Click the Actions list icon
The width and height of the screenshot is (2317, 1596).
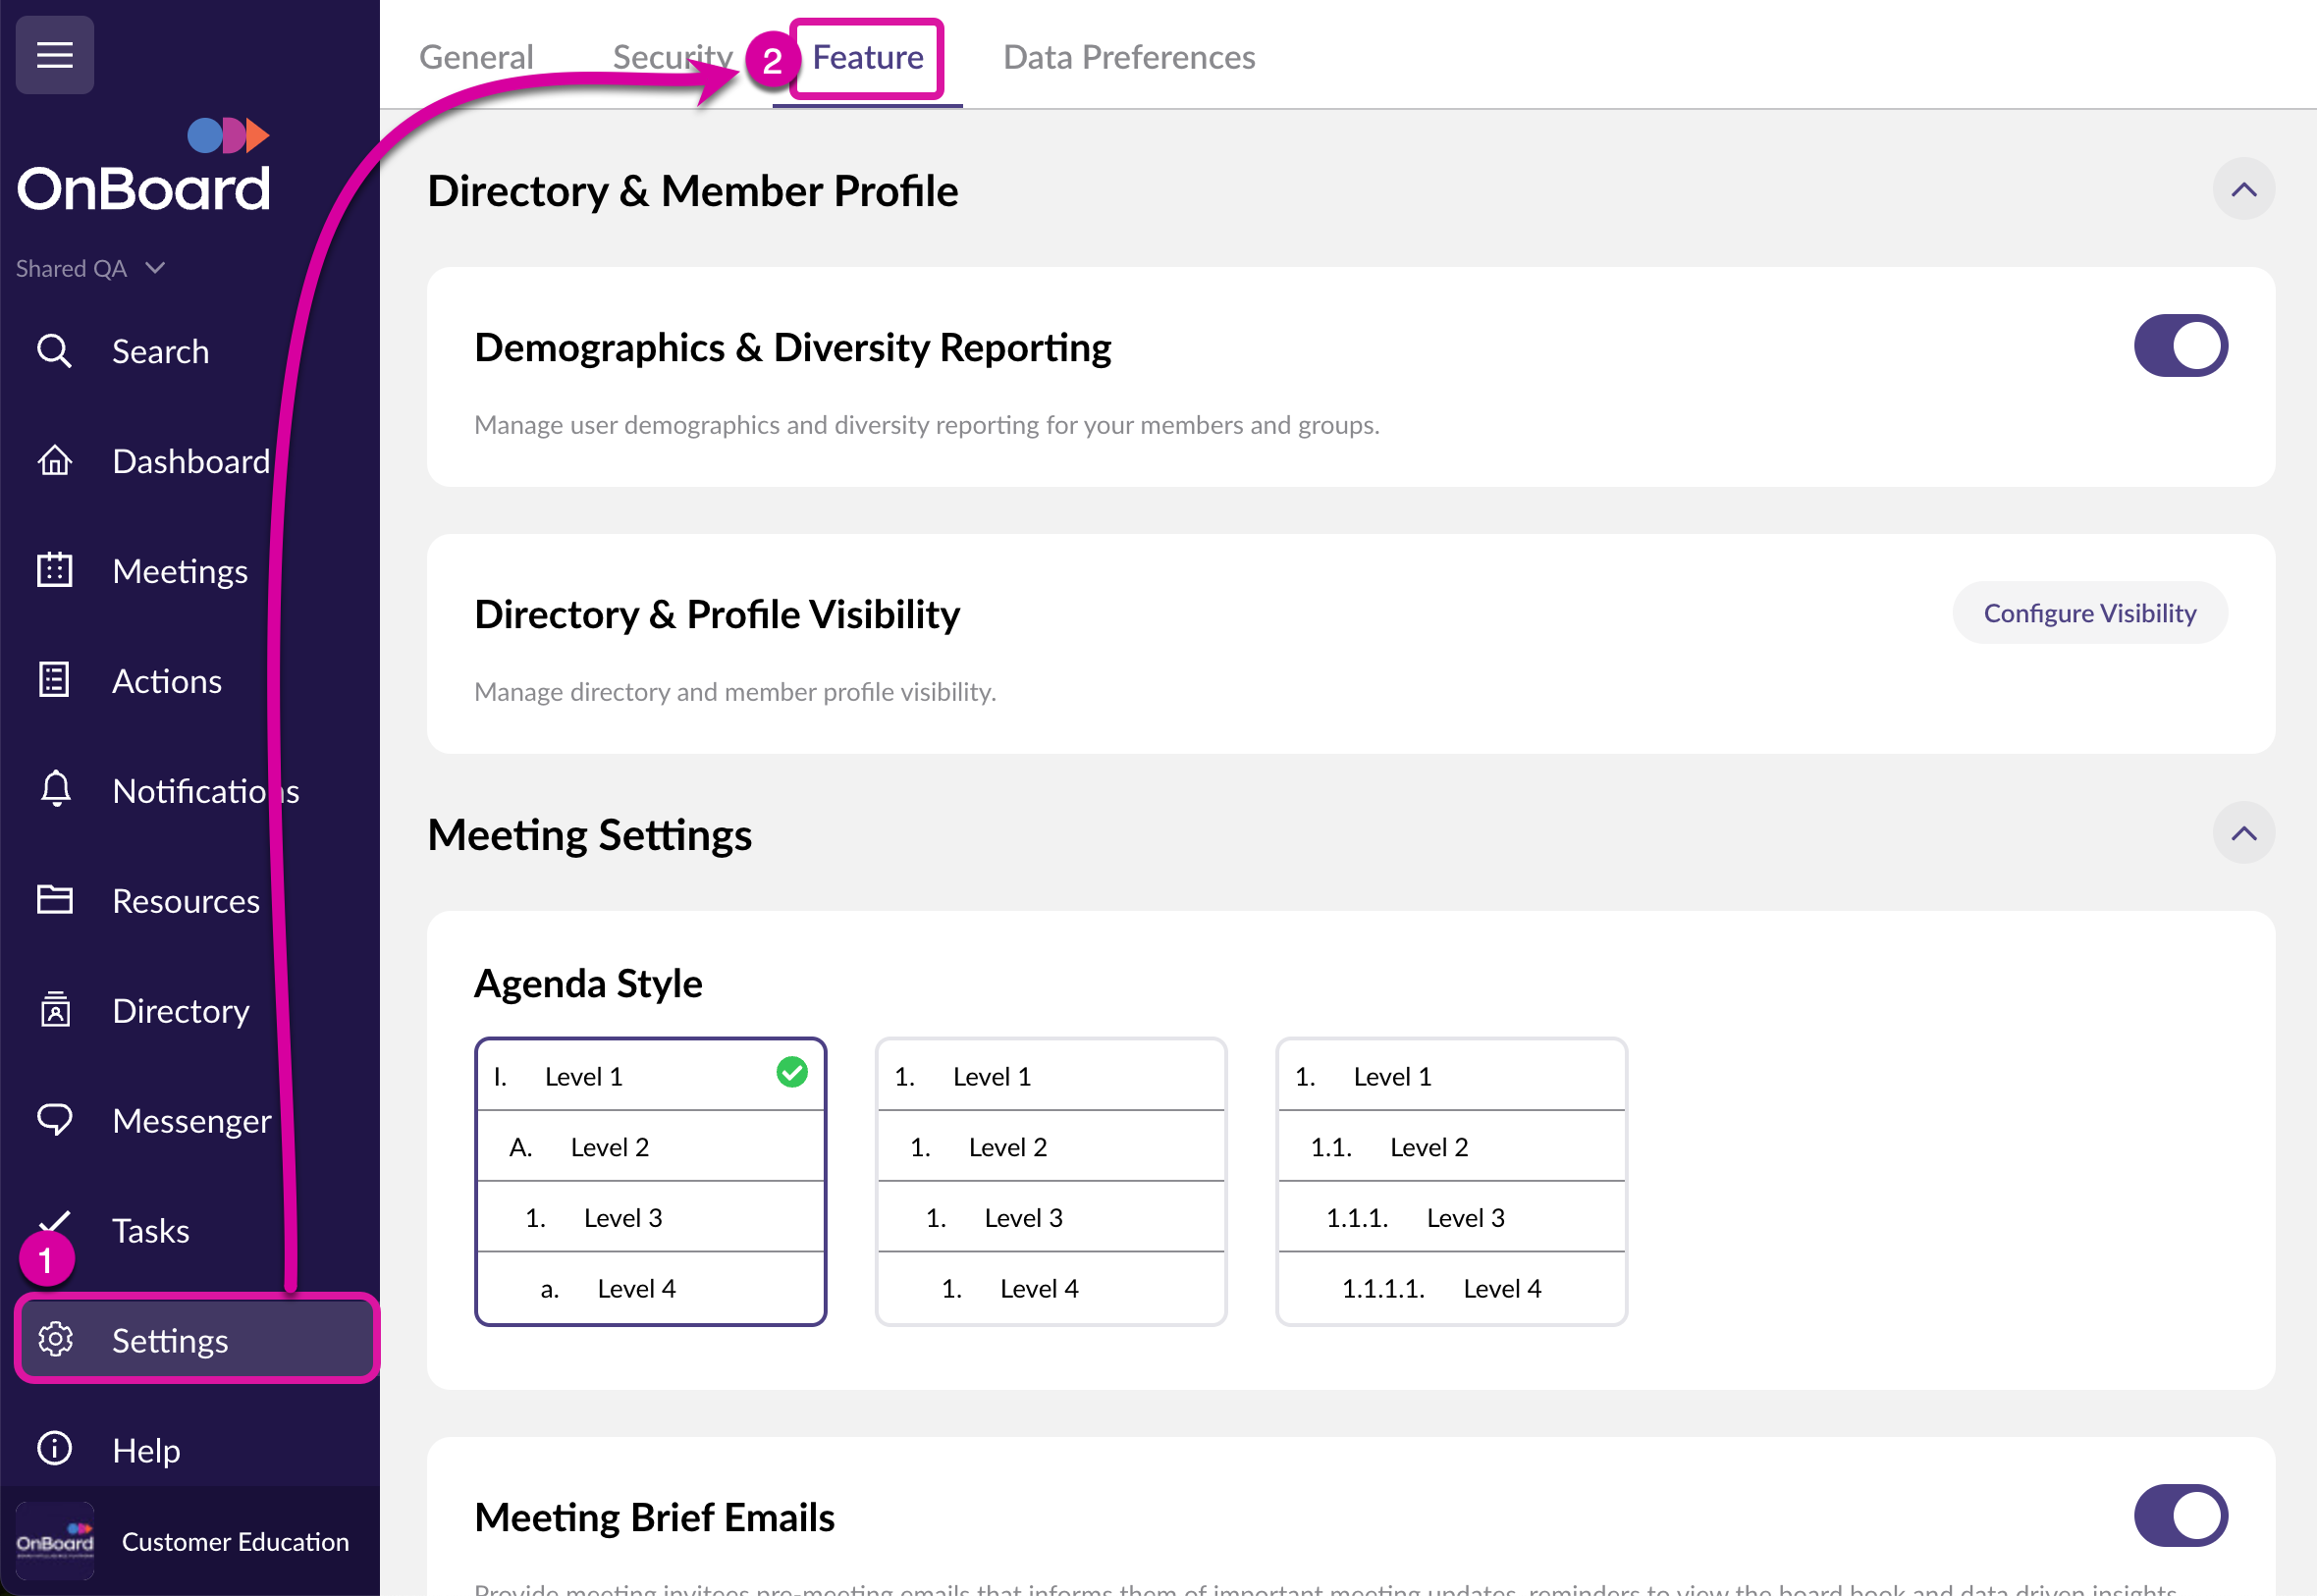pos(54,680)
